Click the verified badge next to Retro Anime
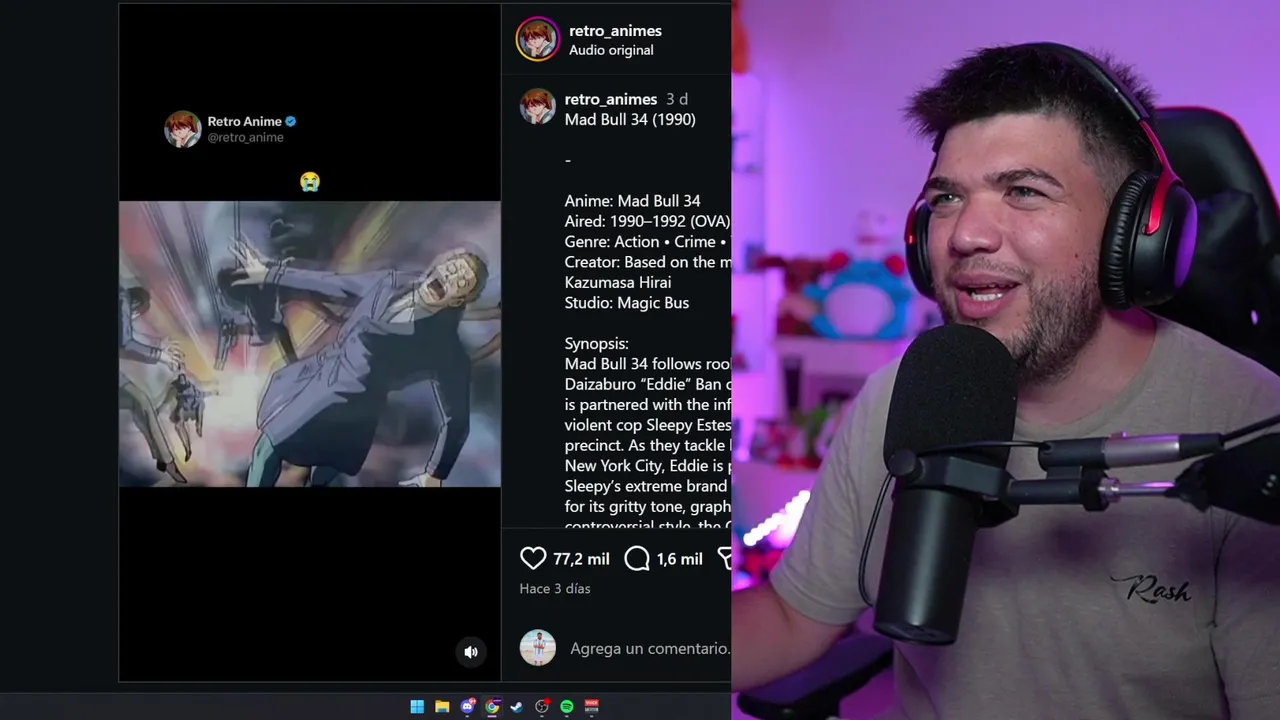The width and height of the screenshot is (1280, 720). tap(291, 121)
